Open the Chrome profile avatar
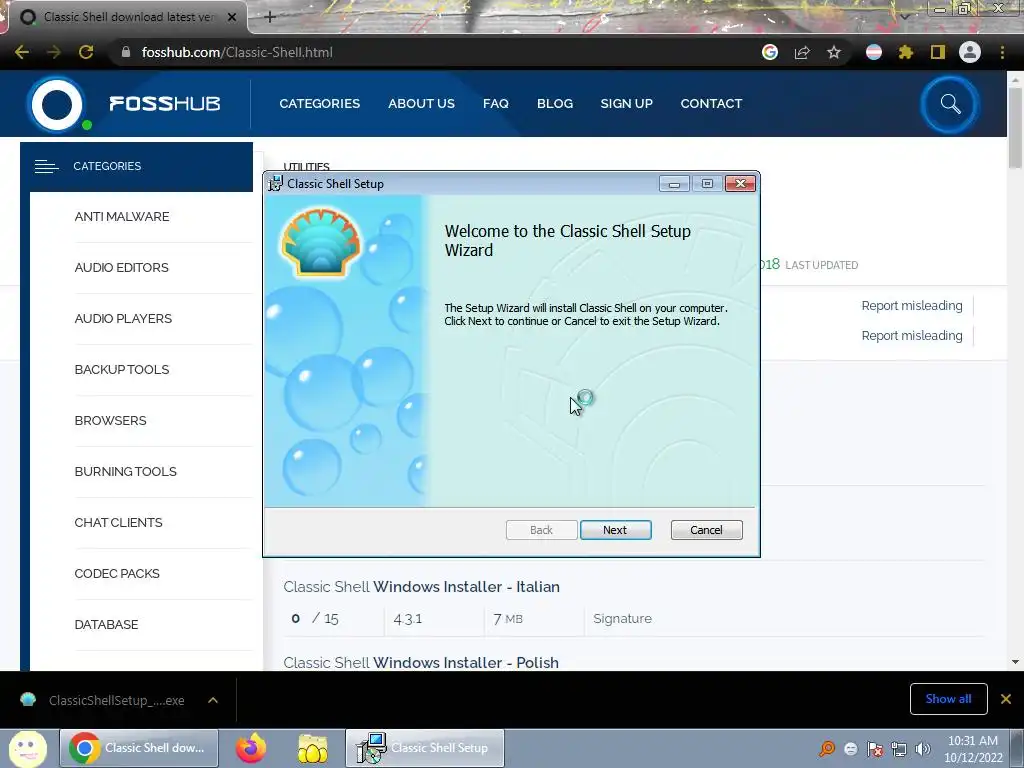This screenshot has width=1024, height=768. 970,52
